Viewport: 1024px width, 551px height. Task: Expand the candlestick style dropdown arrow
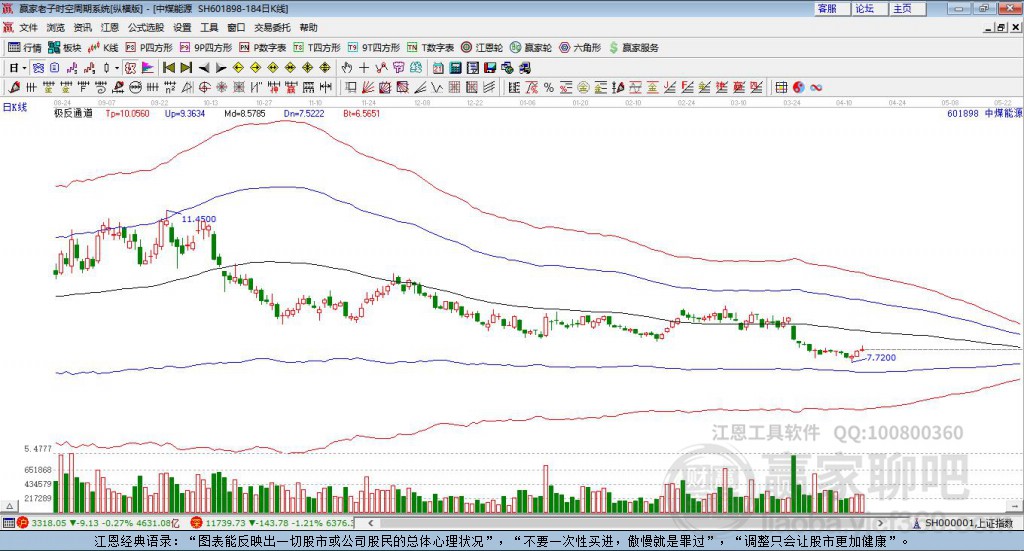(117, 67)
